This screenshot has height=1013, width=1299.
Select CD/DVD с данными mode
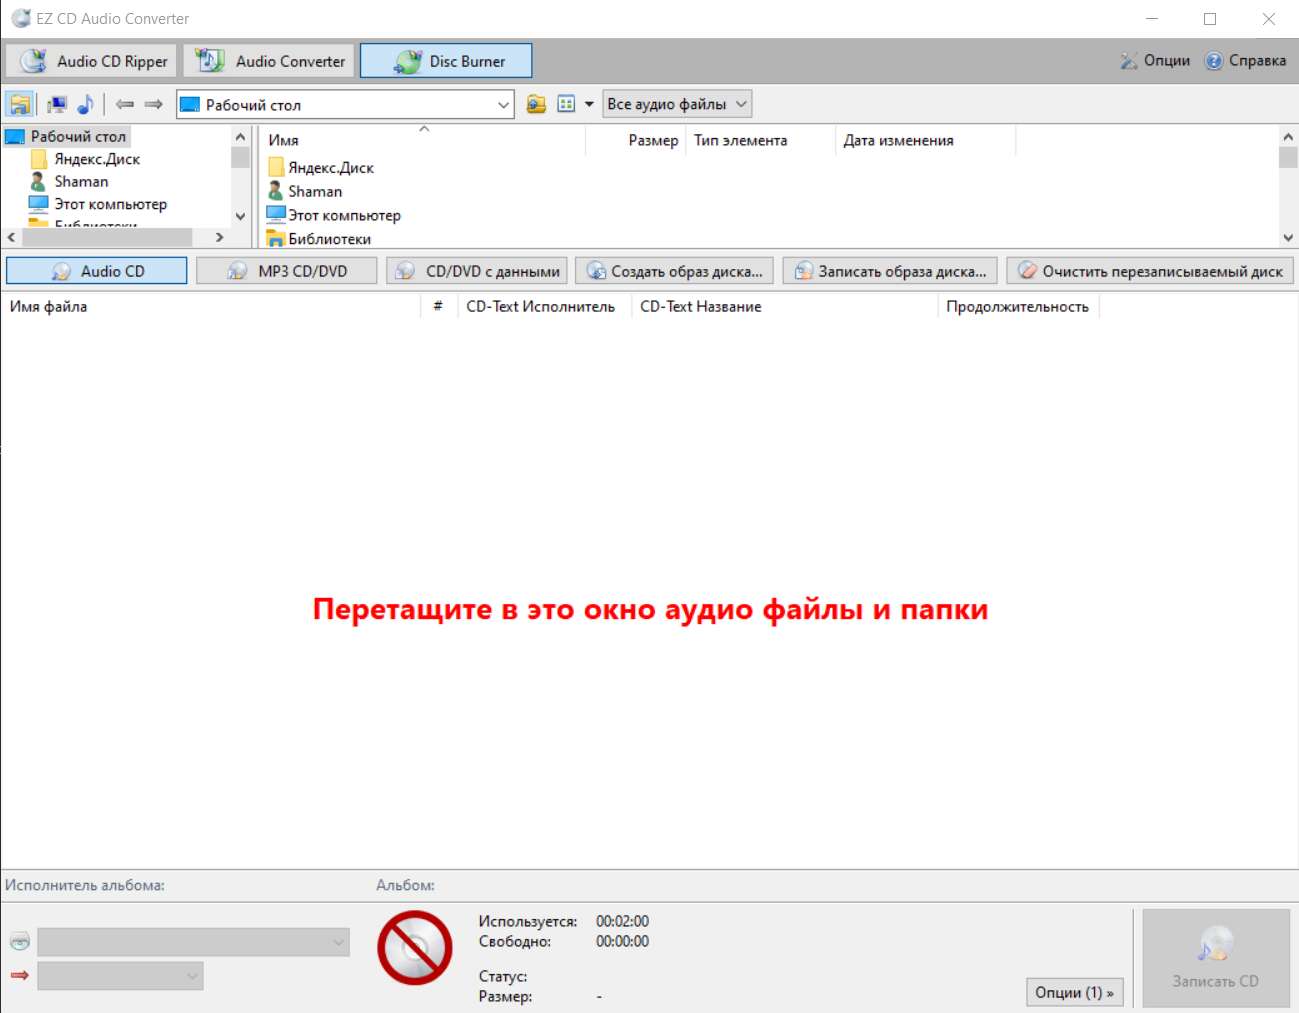point(477,271)
